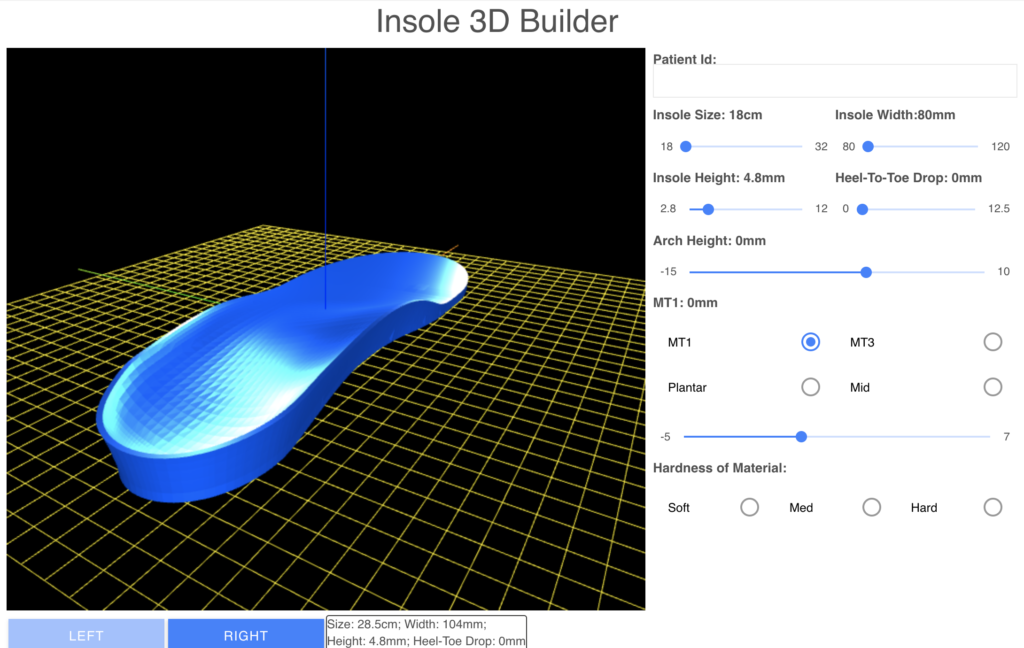Click the Arch Height minimum value -15
This screenshot has width=1024, height=648.
(x=668, y=271)
